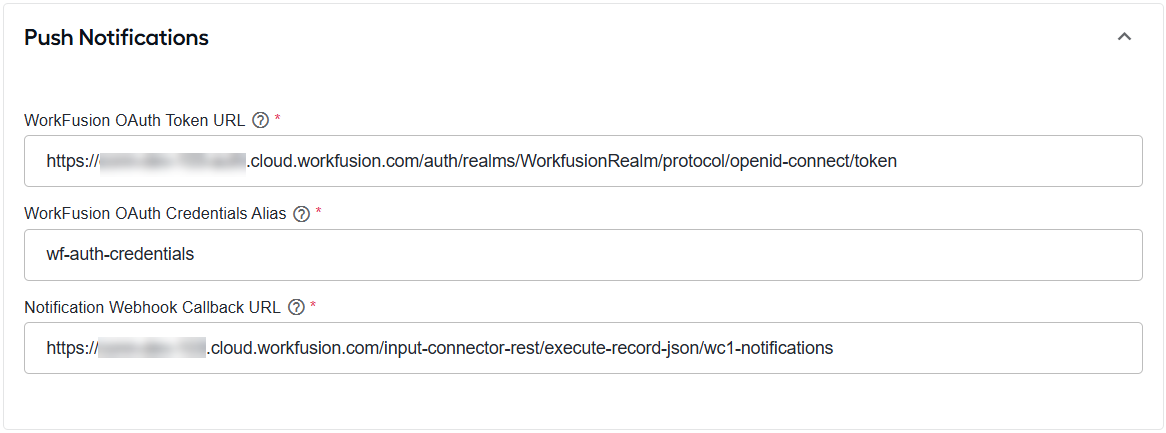The height and width of the screenshot is (433, 1166).
Task: Click the Notification Webhook Callback URL label
Action: click(x=152, y=307)
